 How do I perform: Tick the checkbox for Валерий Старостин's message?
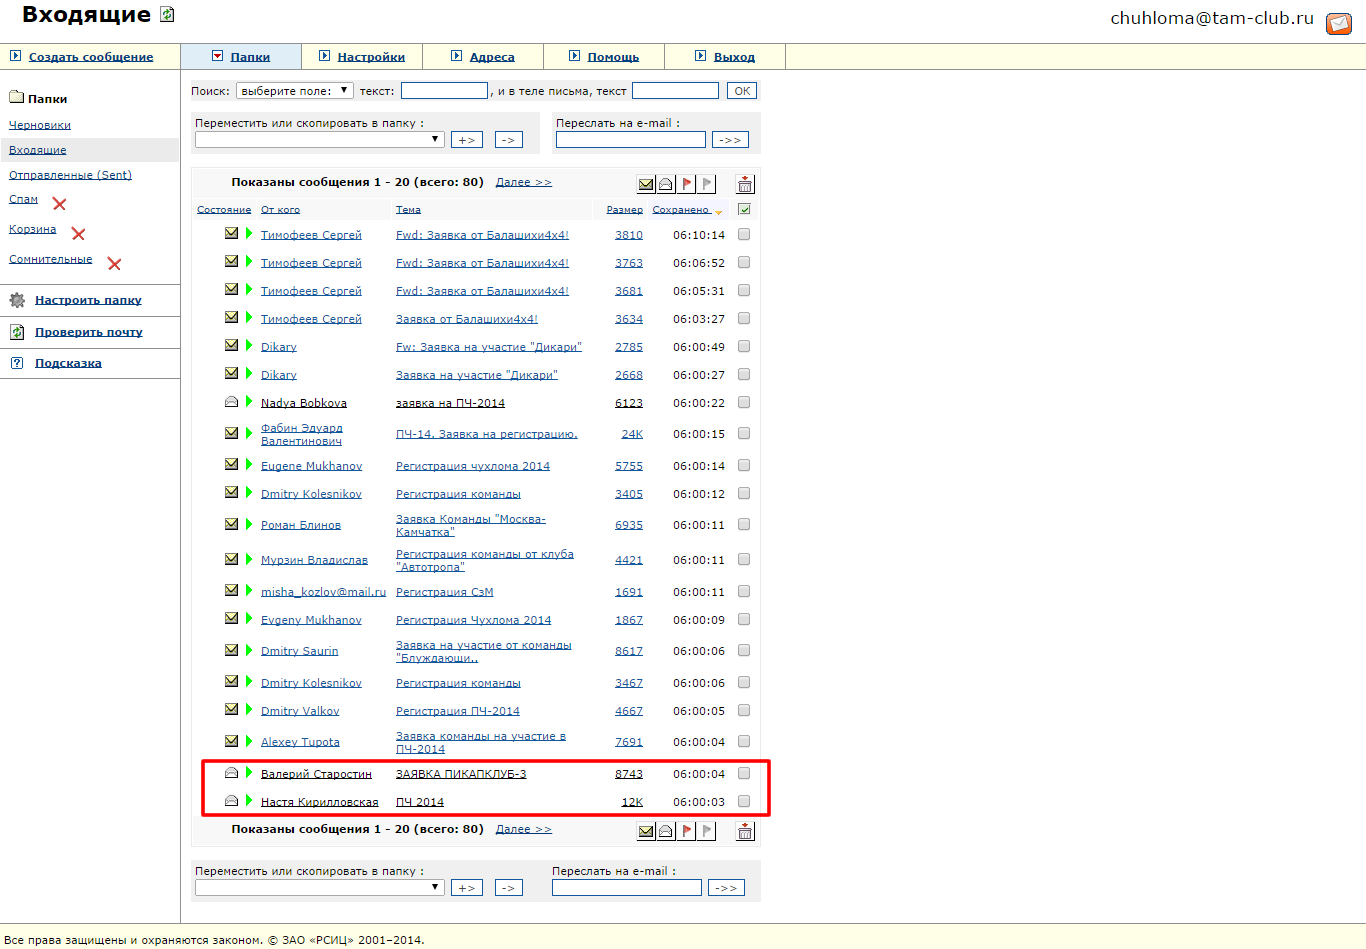tap(744, 773)
